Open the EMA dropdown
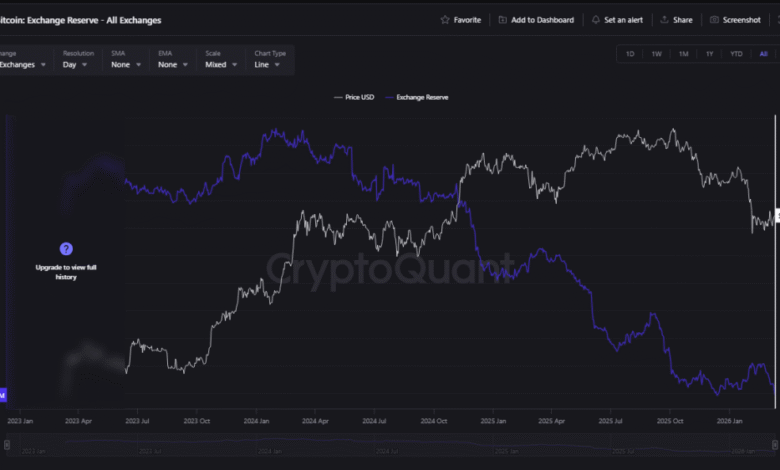 (x=172, y=64)
